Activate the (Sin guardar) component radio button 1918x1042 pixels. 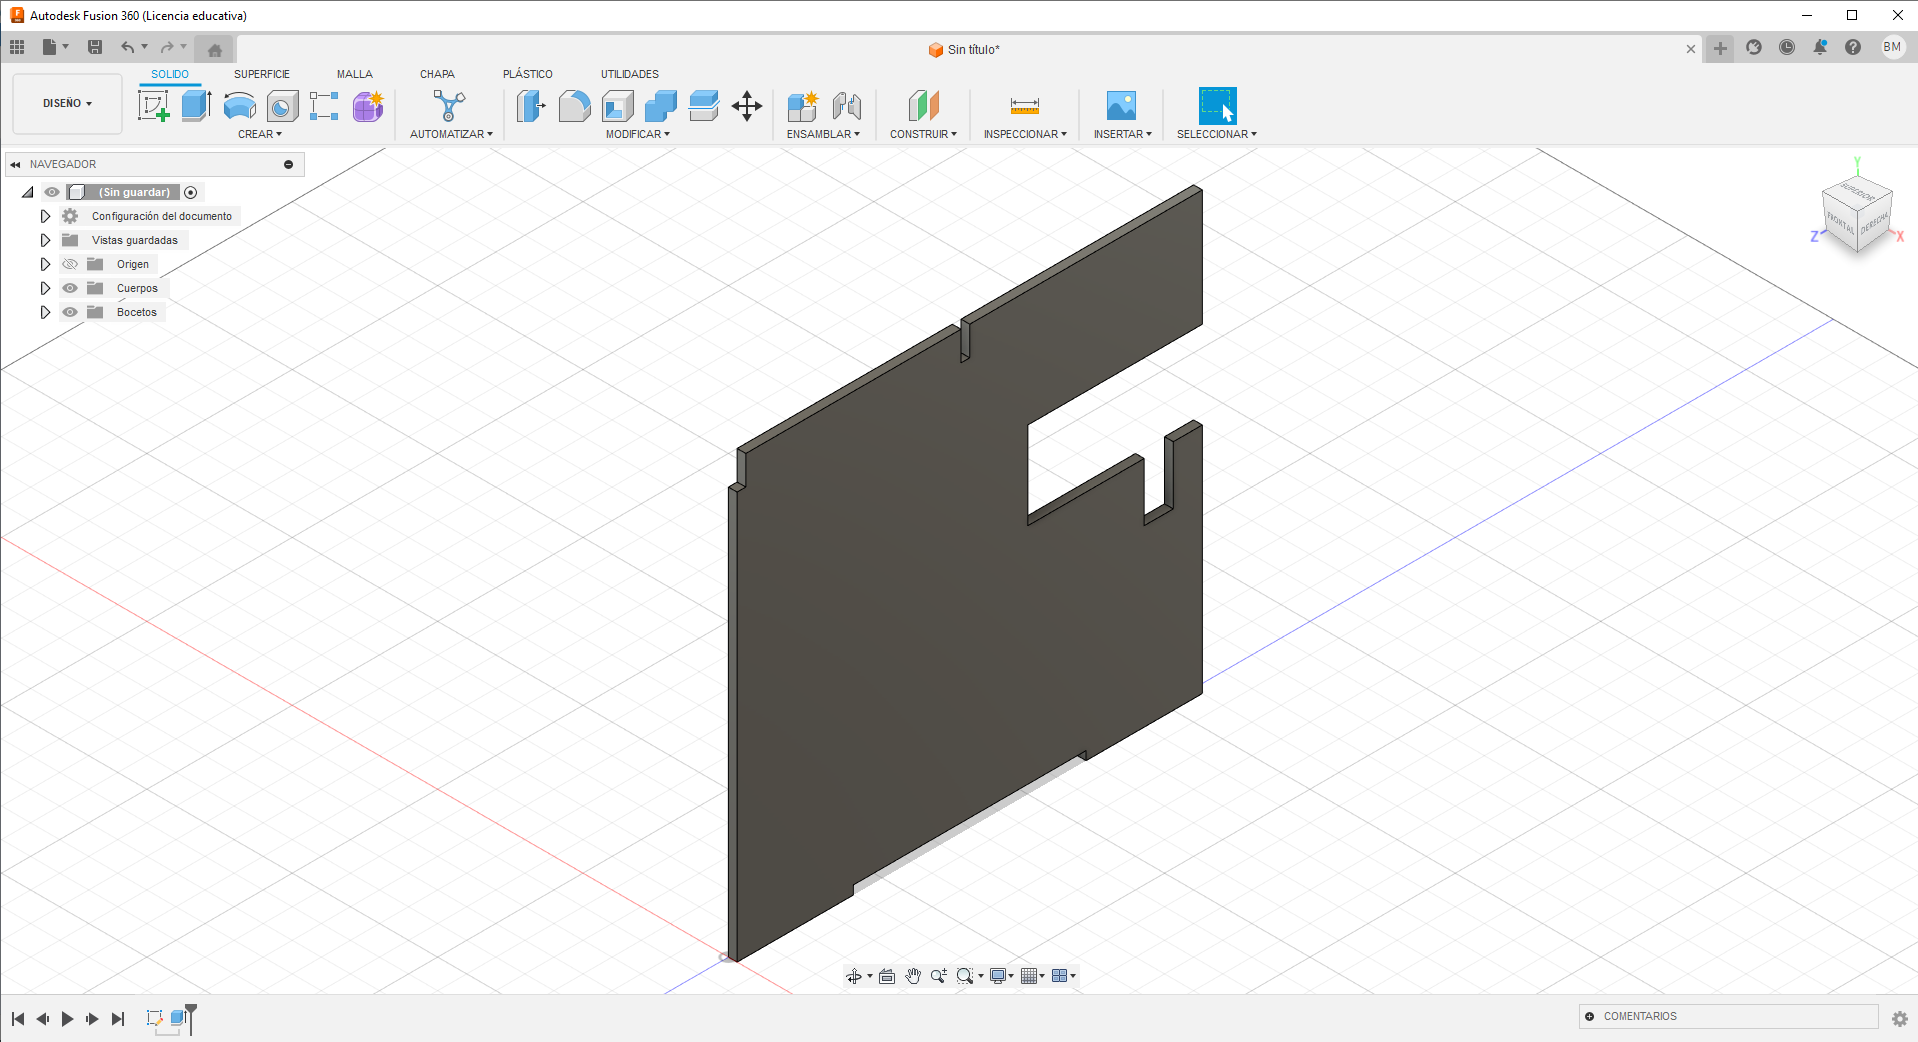191,192
